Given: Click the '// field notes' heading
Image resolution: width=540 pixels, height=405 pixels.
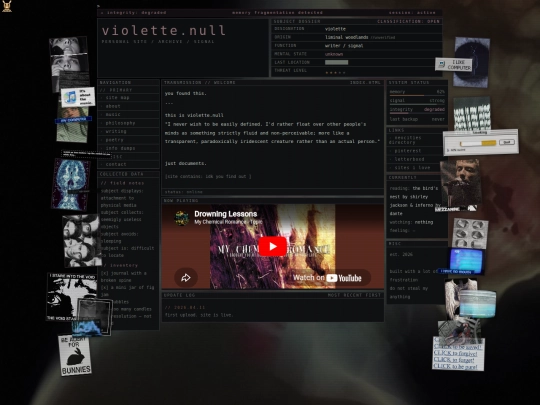Looking at the screenshot, I should tap(122, 183).
